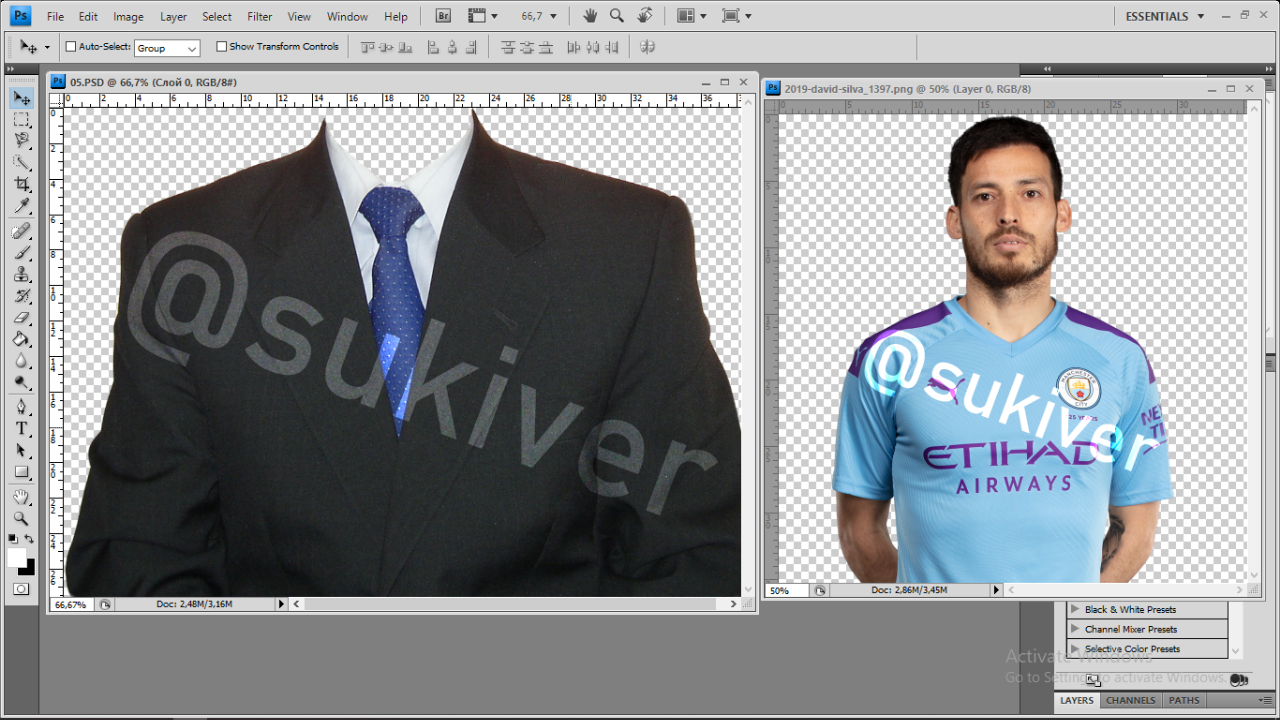Select the Brush tool

coord(21,253)
